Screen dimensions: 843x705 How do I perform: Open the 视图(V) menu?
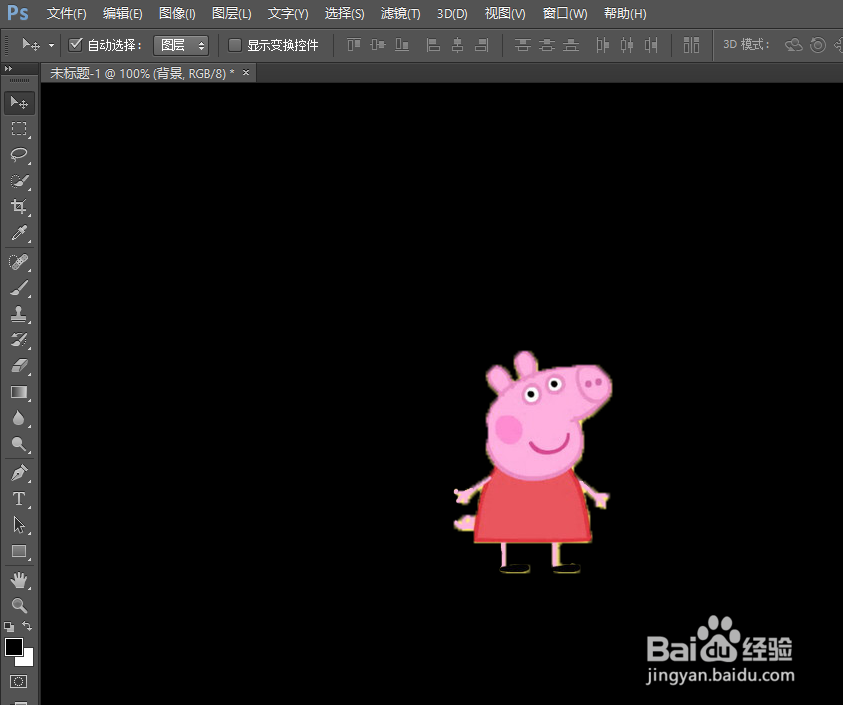click(505, 13)
